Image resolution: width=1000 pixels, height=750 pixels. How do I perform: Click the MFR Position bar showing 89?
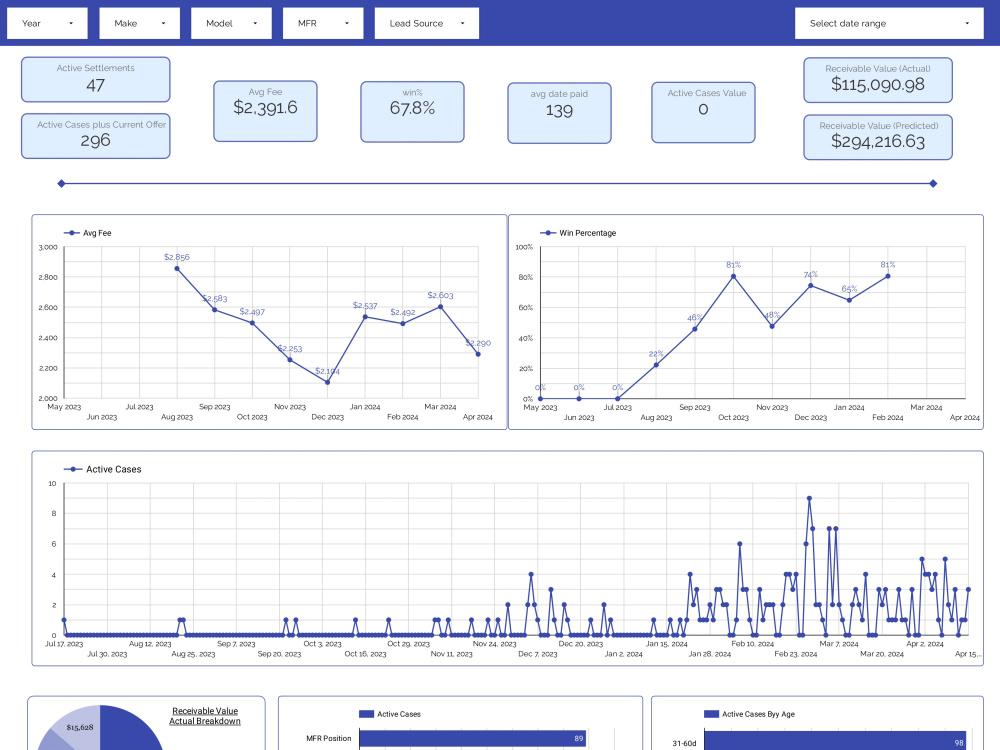click(x=473, y=739)
